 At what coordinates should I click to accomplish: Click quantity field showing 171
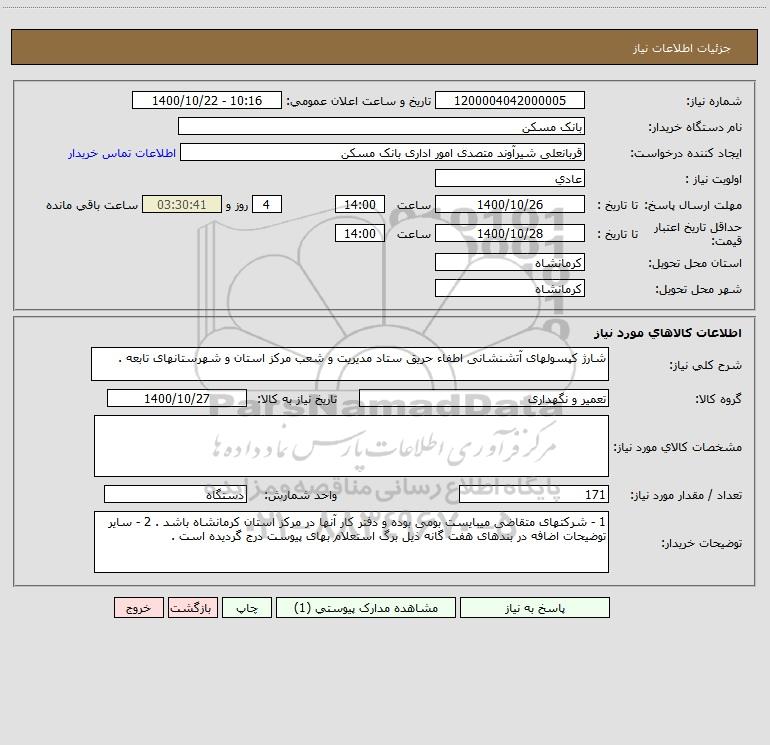coord(534,495)
